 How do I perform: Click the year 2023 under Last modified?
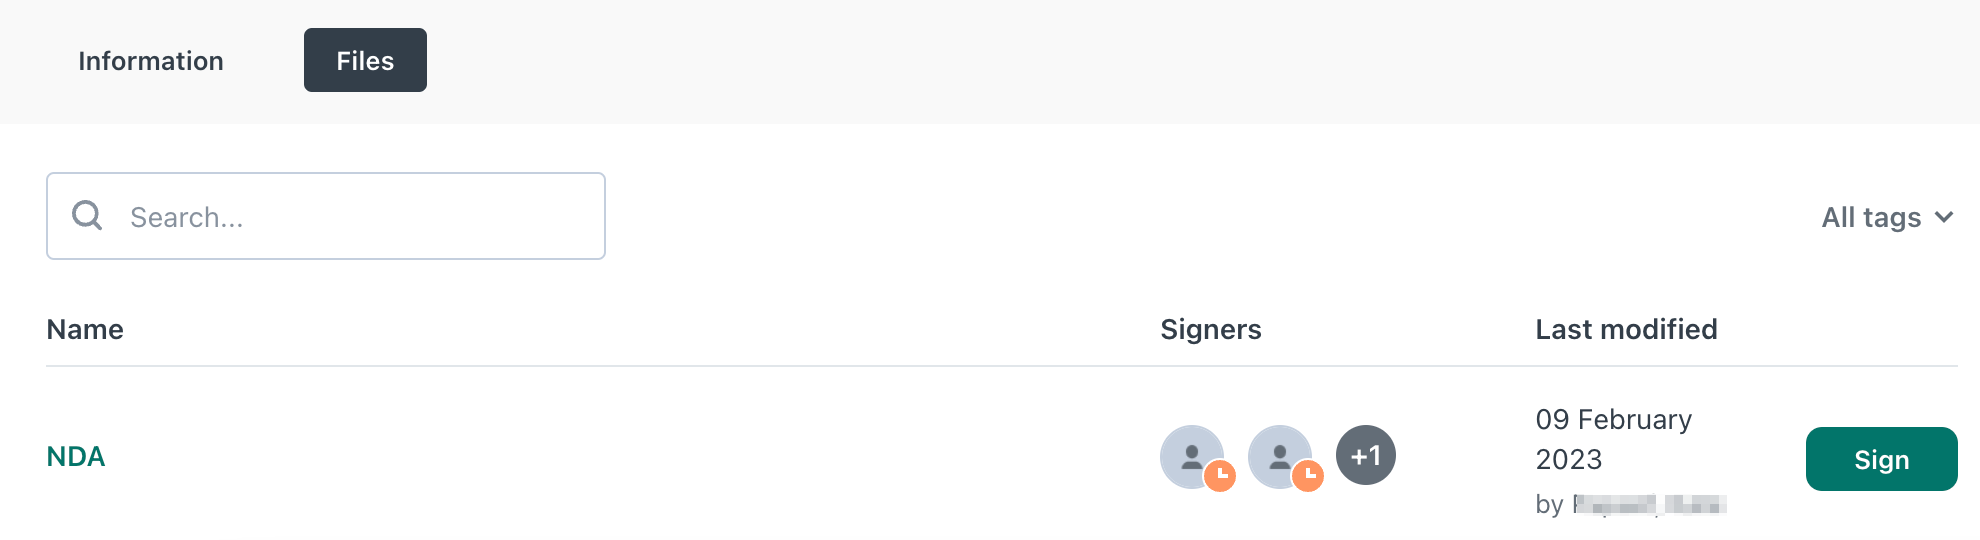tap(1568, 459)
